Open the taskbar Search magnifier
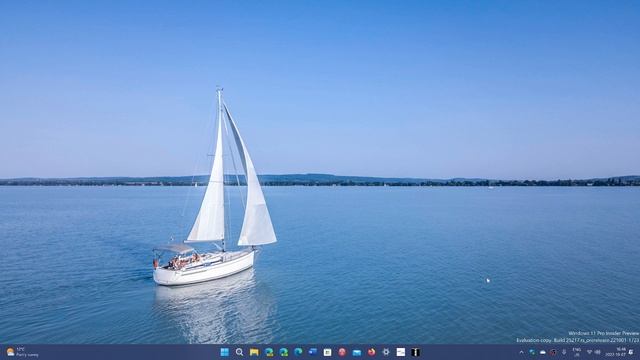Screen dimensions: 640x360 (239, 352)
